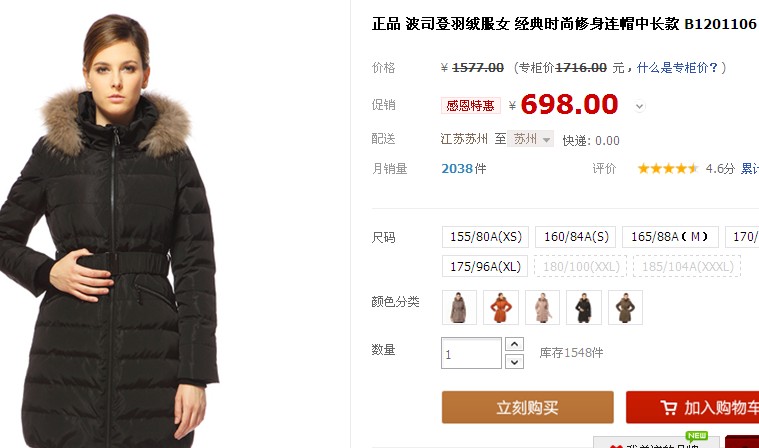Select size 175/96A(XL)

tap(485, 267)
